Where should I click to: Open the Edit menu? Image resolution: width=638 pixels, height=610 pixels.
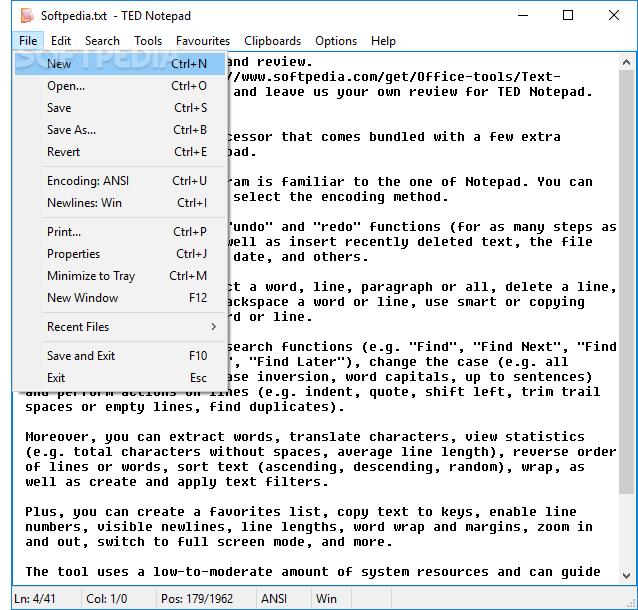61,41
